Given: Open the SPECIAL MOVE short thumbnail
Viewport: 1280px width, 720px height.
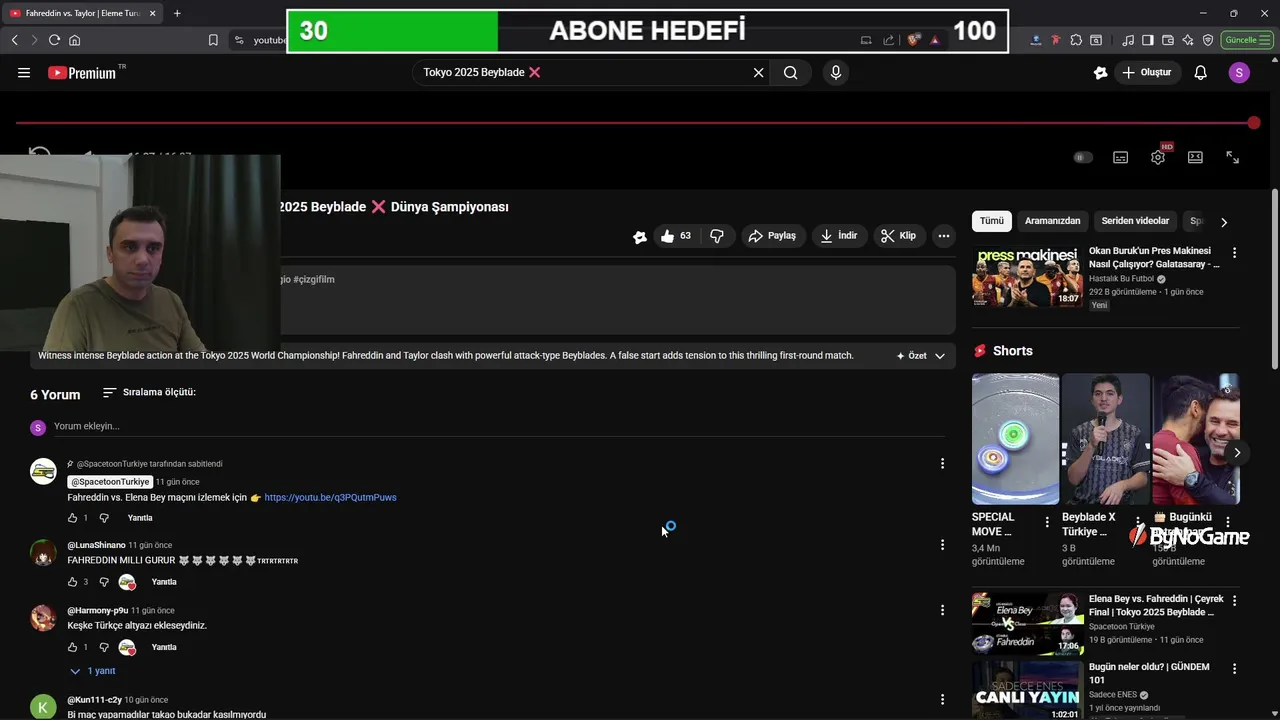Looking at the screenshot, I should pyautogui.click(x=1015, y=439).
